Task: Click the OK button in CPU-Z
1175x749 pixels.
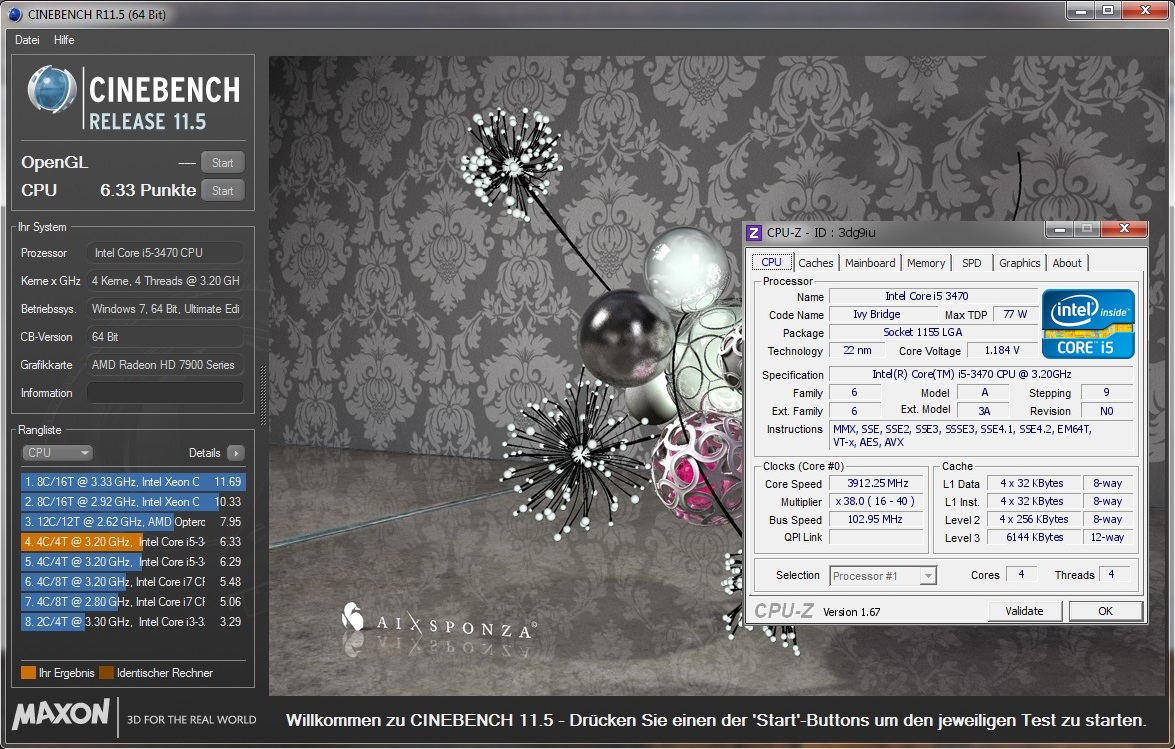Action: point(1105,611)
